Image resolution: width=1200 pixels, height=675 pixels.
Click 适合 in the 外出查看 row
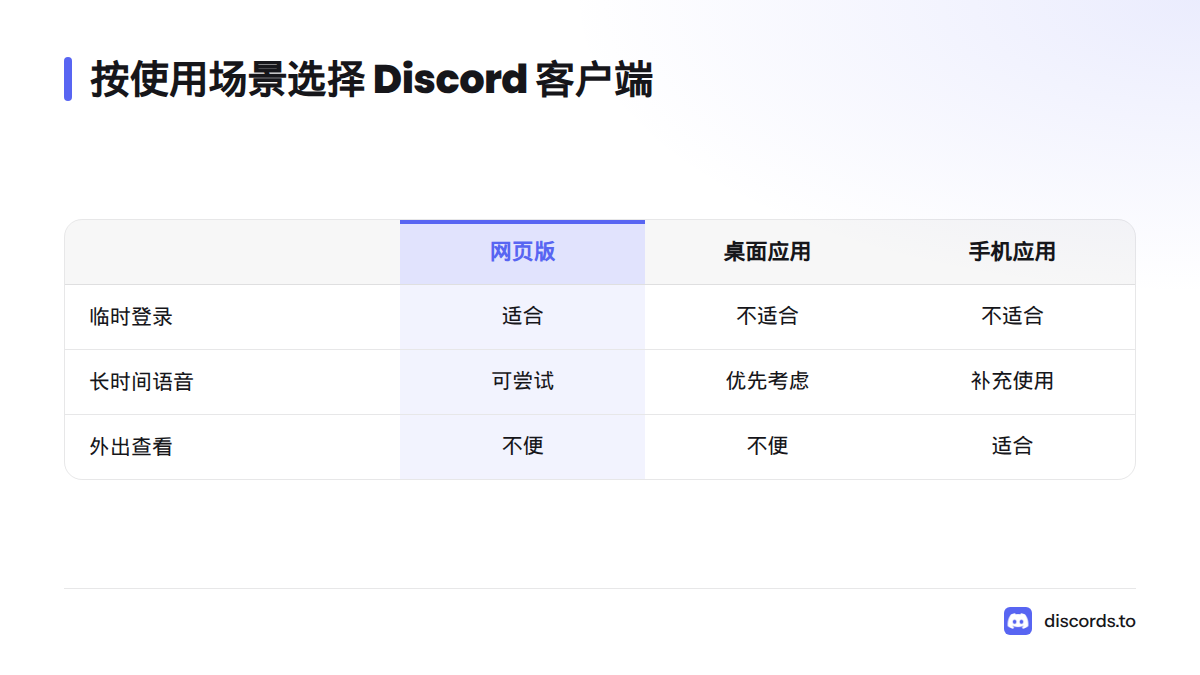coord(1012,447)
